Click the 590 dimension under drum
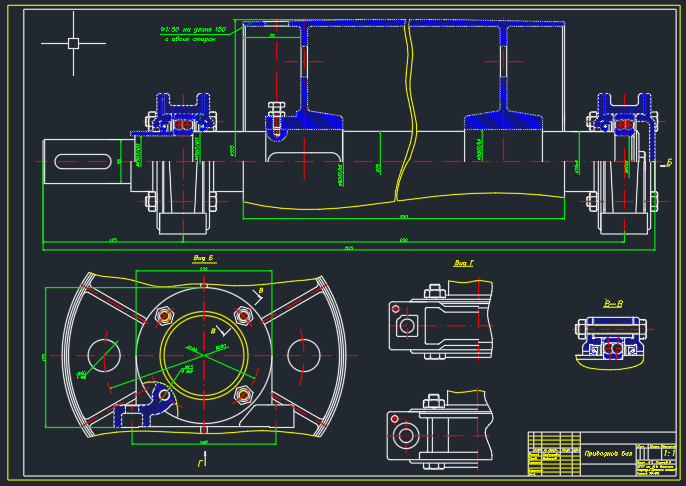This screenshot has width=686, height=486. (x=404, y=217)
